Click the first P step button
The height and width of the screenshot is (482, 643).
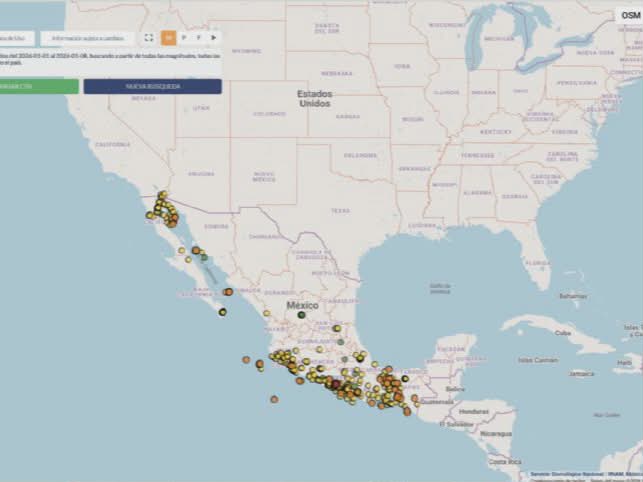pos(183,37)
